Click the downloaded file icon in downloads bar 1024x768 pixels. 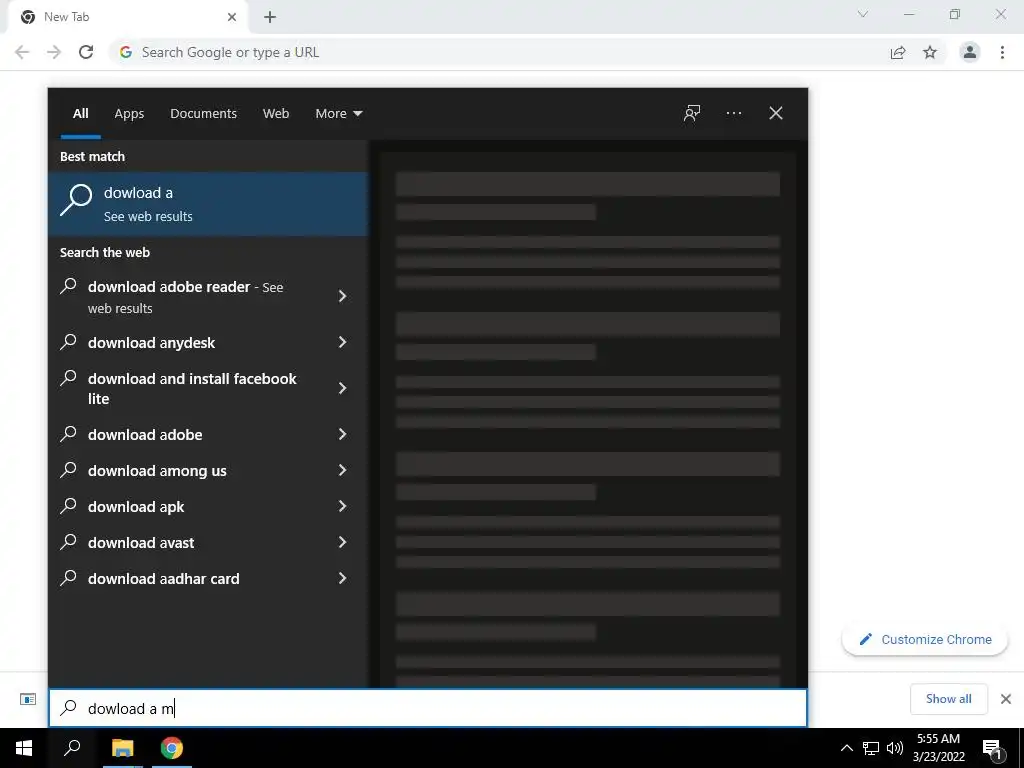tap(28, 699)
